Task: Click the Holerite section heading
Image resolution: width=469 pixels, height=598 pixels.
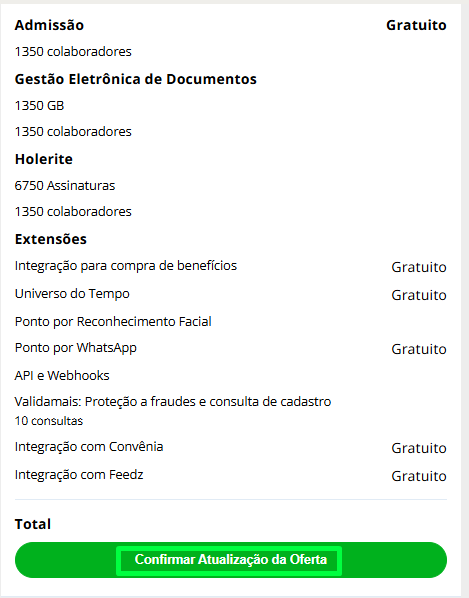Action: (44, 159)
